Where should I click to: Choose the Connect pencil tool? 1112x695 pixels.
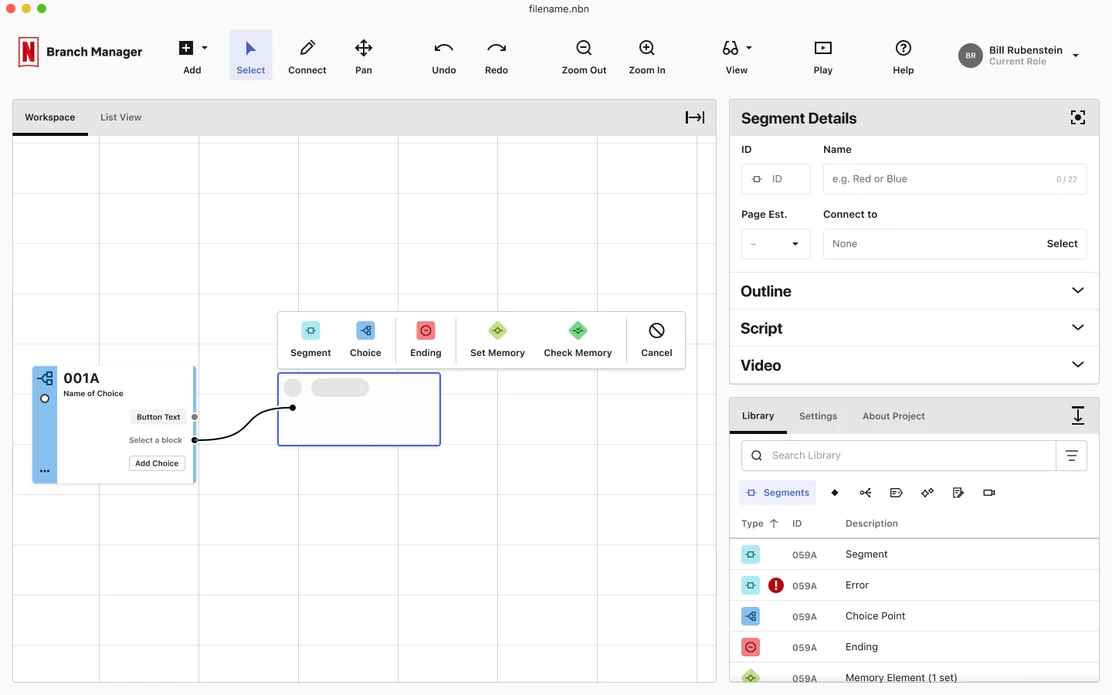(x=307, y=55)
